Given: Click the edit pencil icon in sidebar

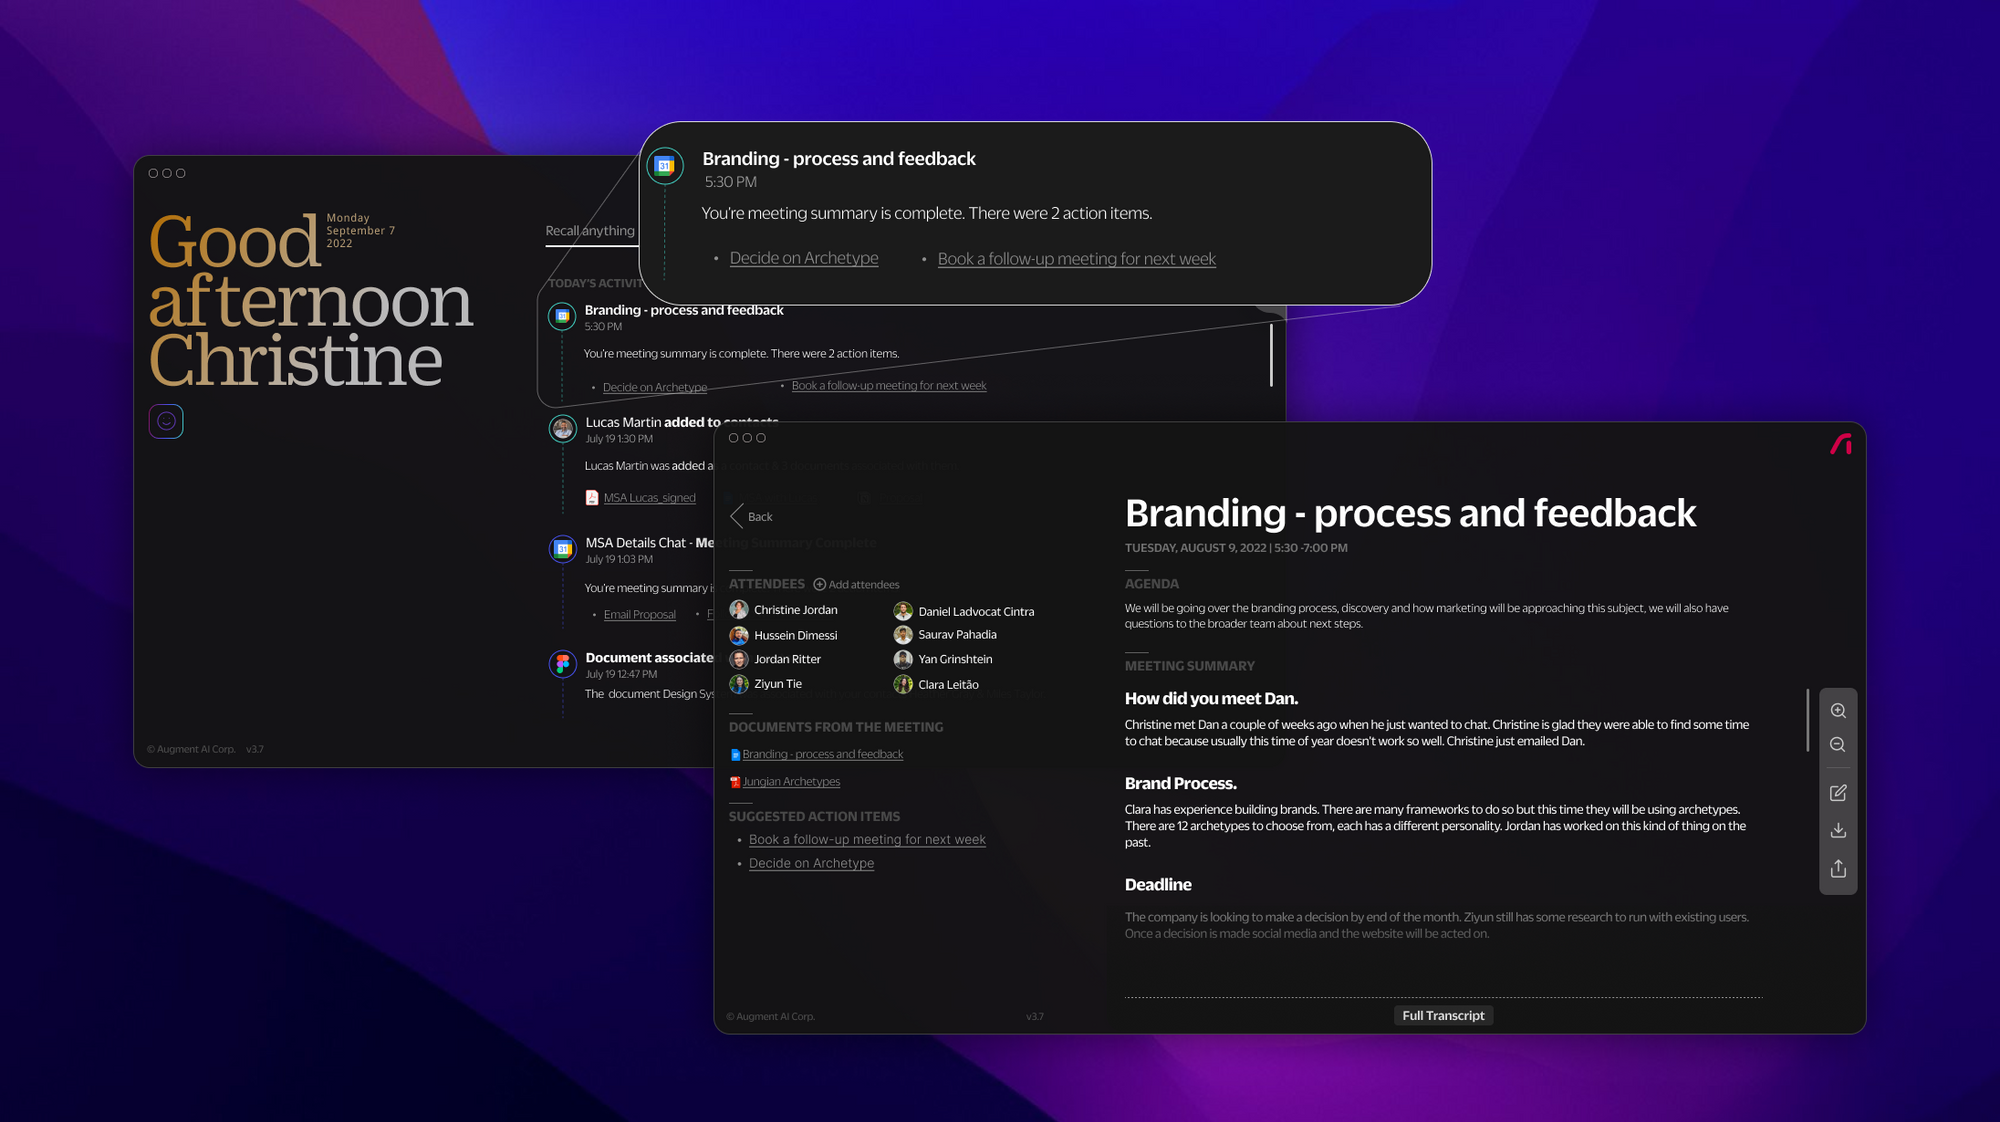Looking at the screenshot, I should click(x=1838, y=793).
